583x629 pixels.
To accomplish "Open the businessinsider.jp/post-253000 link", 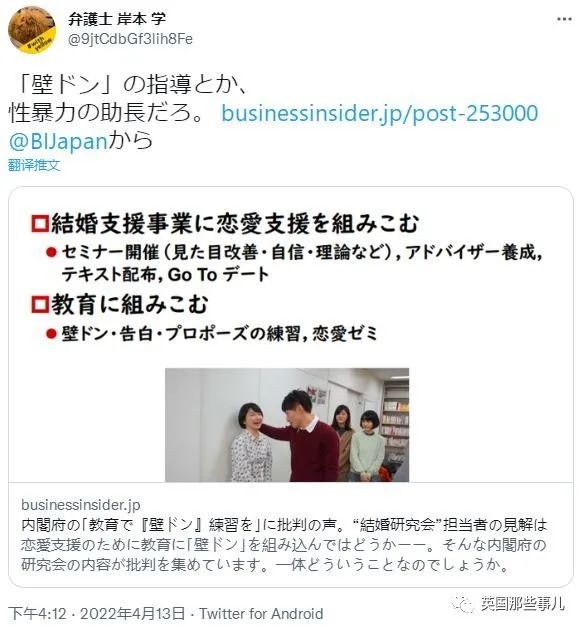I will coord(380,114).
